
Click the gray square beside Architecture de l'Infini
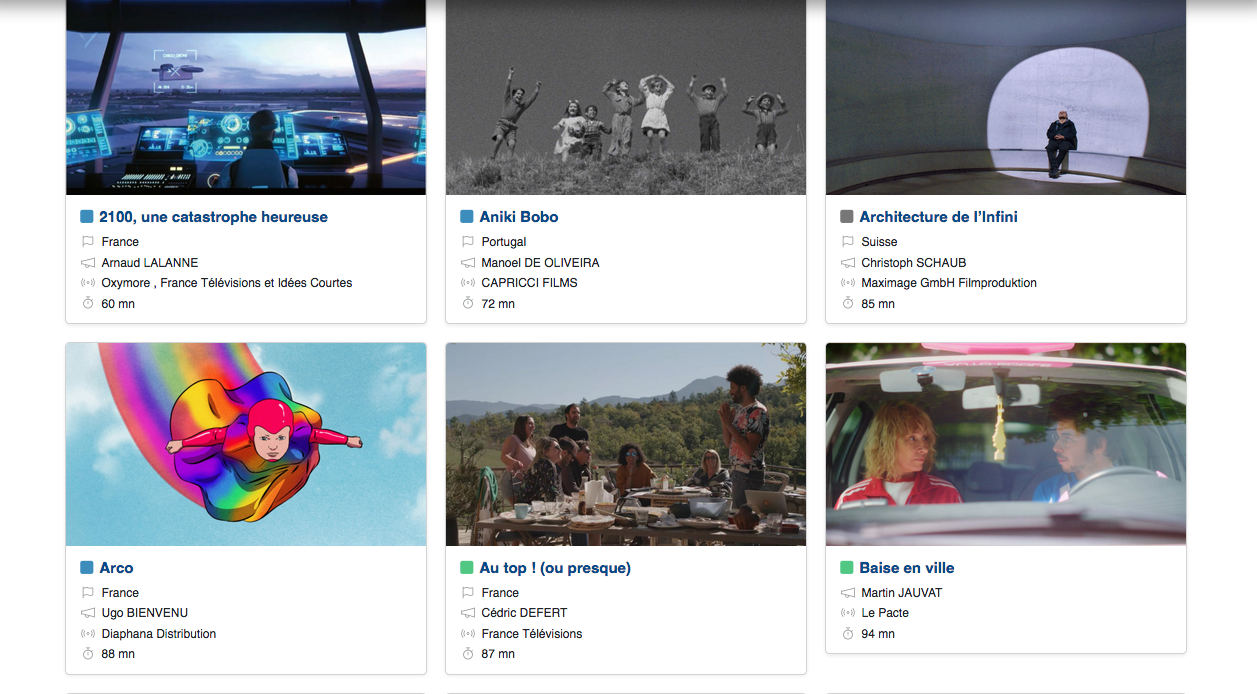click(847, 217)
